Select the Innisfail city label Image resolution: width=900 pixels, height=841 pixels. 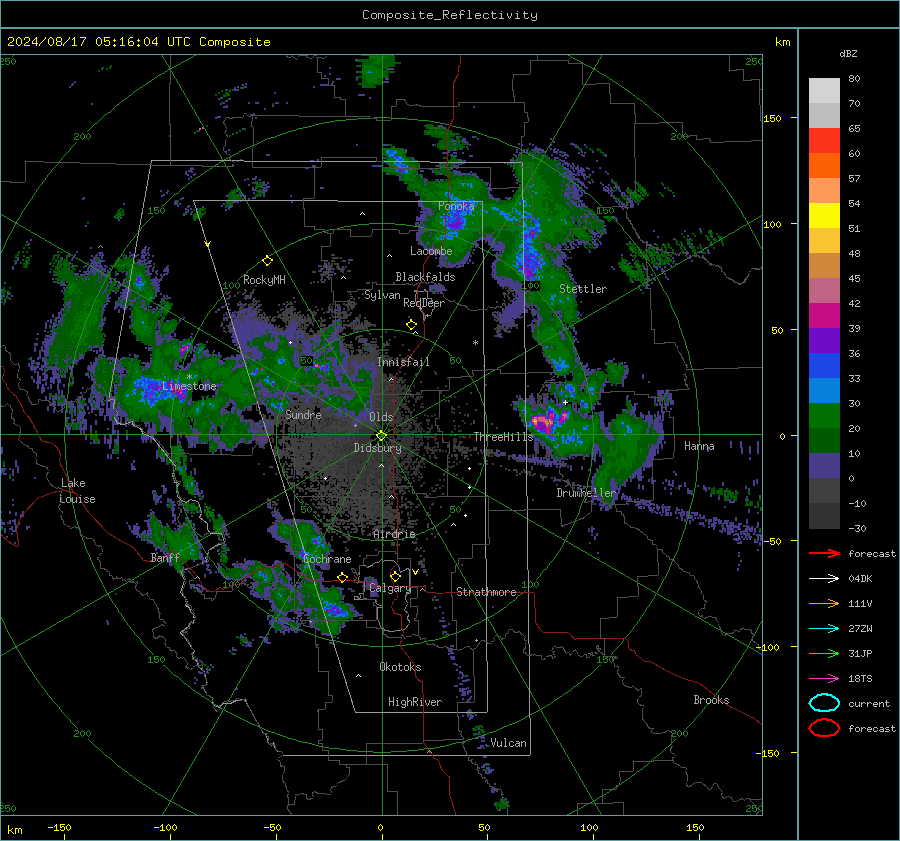click(403, 362)
